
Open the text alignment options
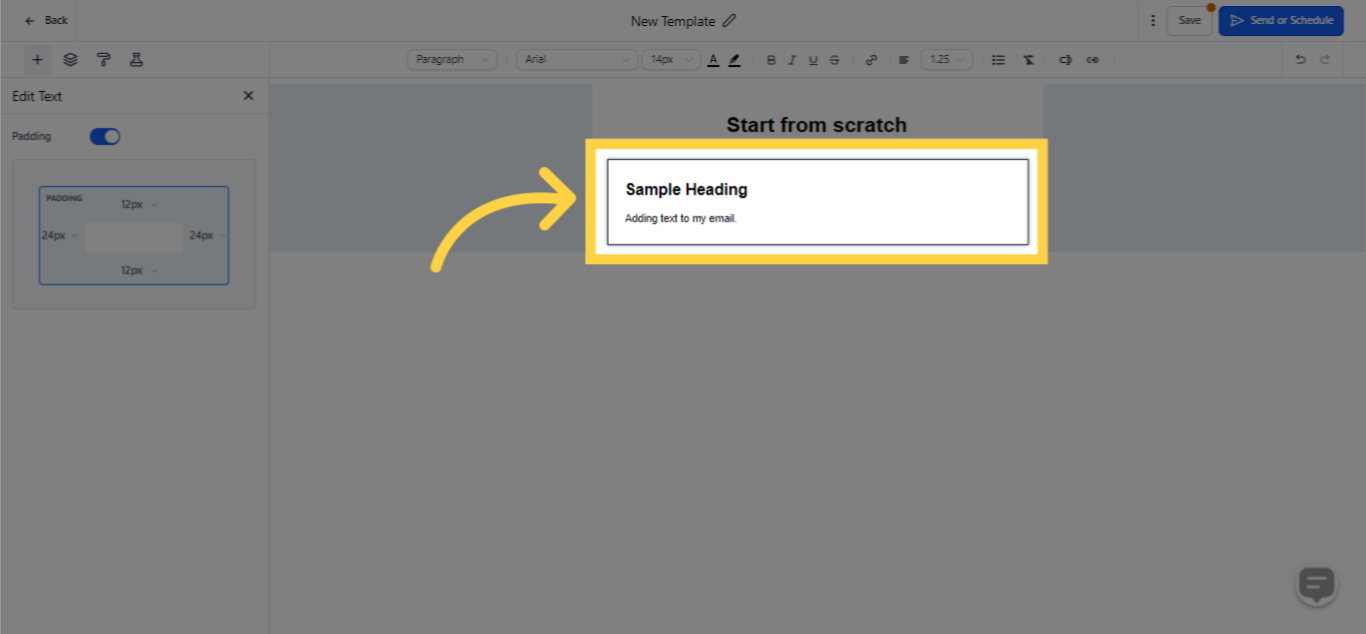[904, 60]
